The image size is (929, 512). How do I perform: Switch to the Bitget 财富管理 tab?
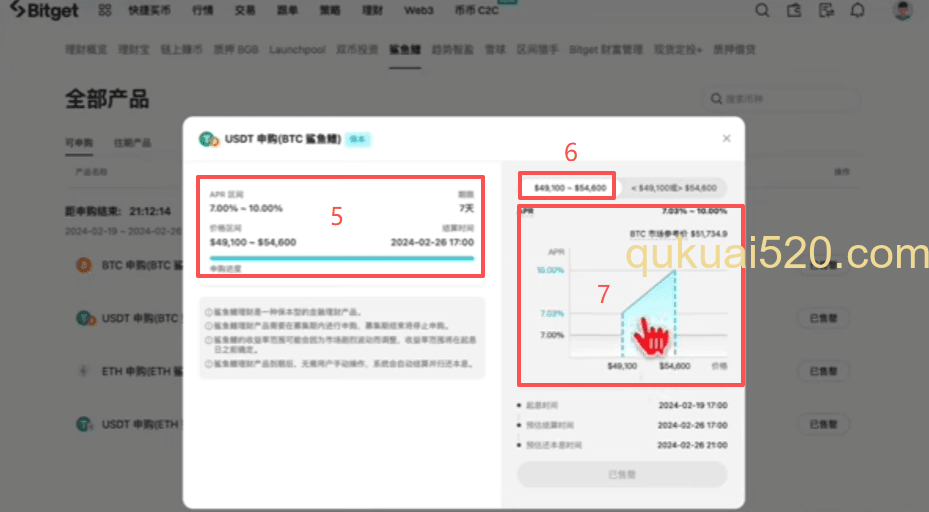pyautogui.click(x=606, y=50)
